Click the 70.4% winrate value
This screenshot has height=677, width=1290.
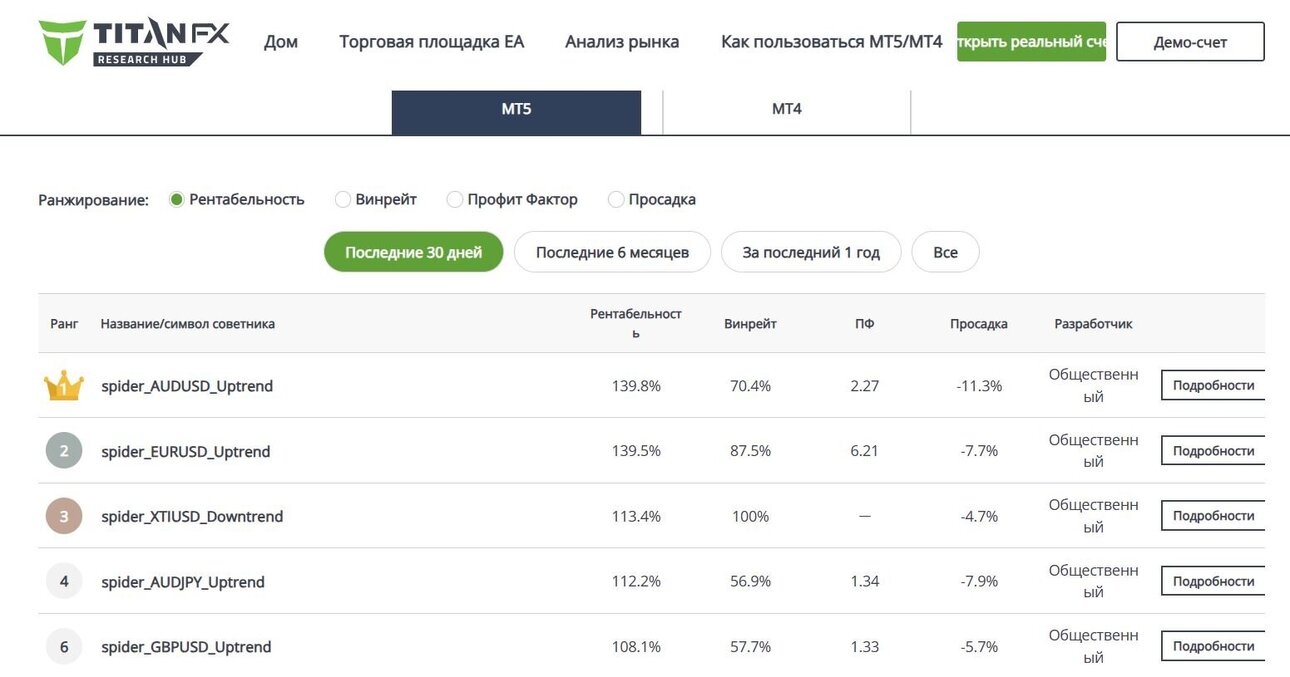750,386
